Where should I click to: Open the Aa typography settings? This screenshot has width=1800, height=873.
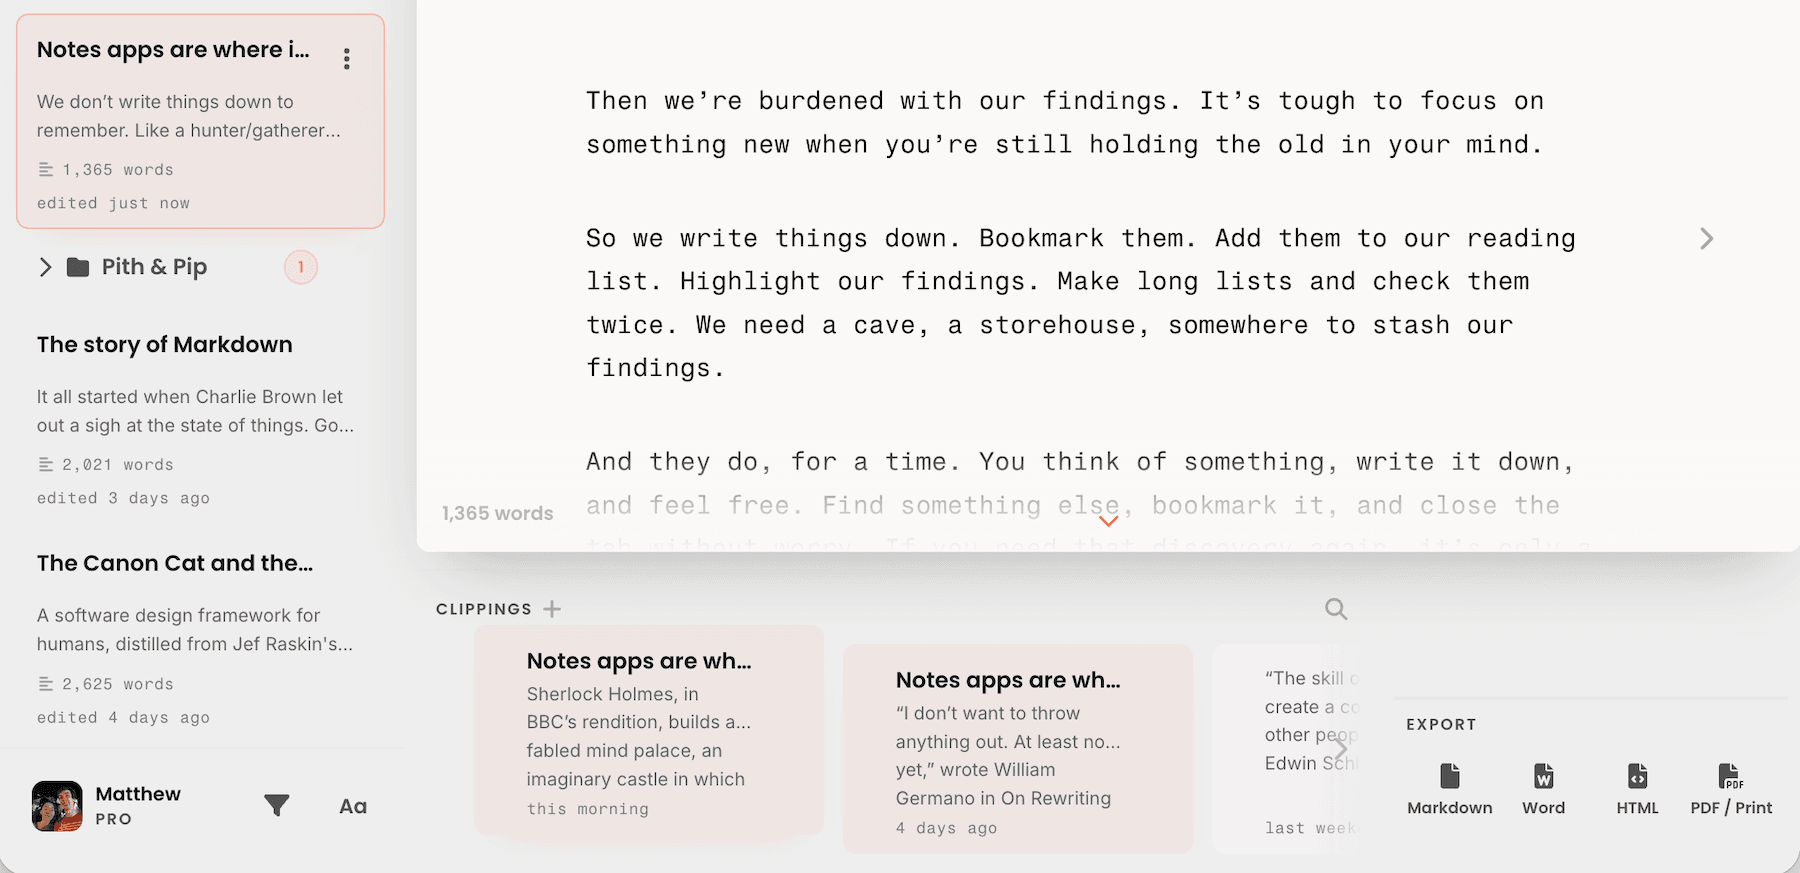353,806
